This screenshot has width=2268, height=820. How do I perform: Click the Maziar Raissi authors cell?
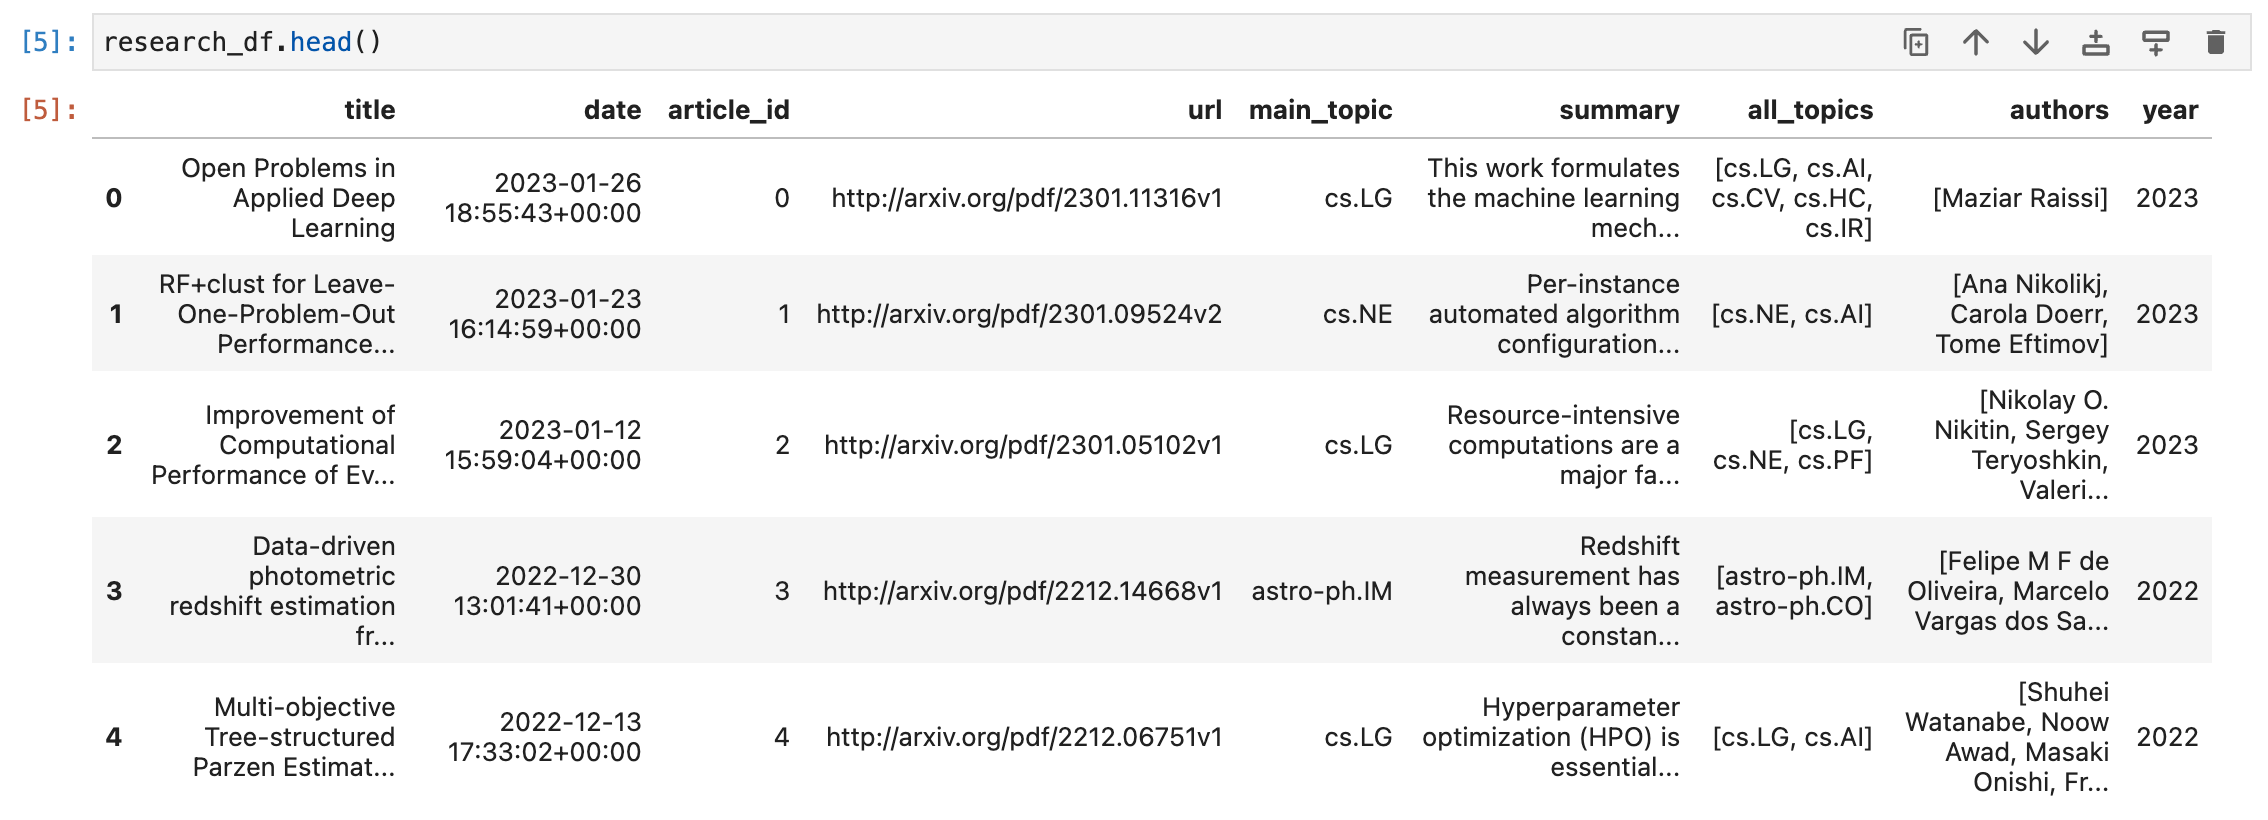pyautogui.click(x=2020, y=198)
